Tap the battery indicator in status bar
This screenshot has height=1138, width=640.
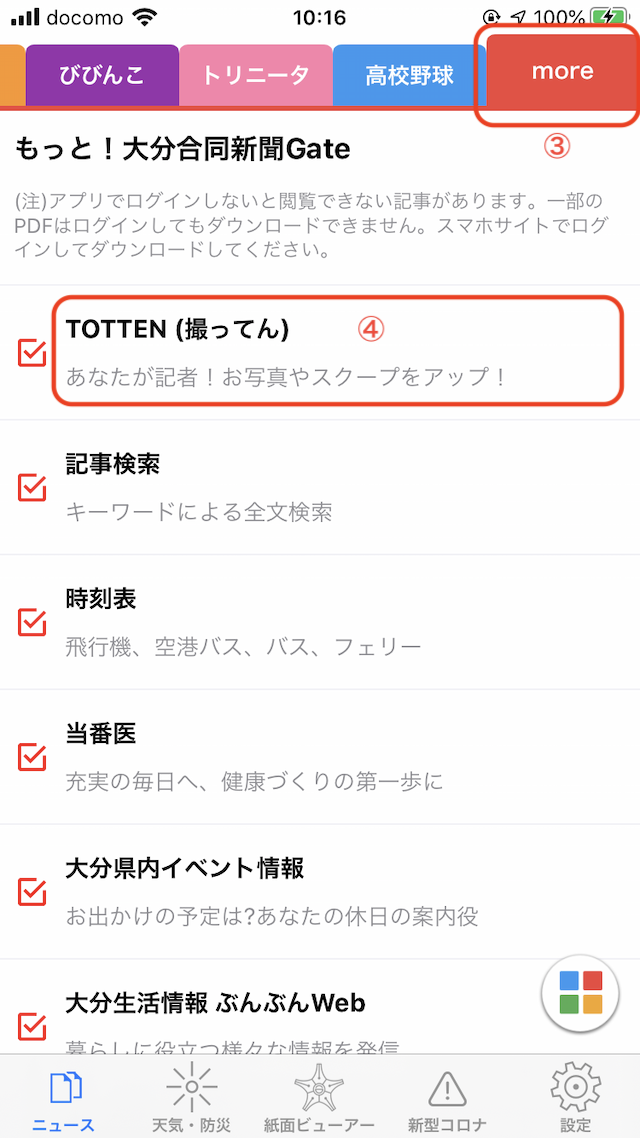pyautogui.click(x=610, y=17)
